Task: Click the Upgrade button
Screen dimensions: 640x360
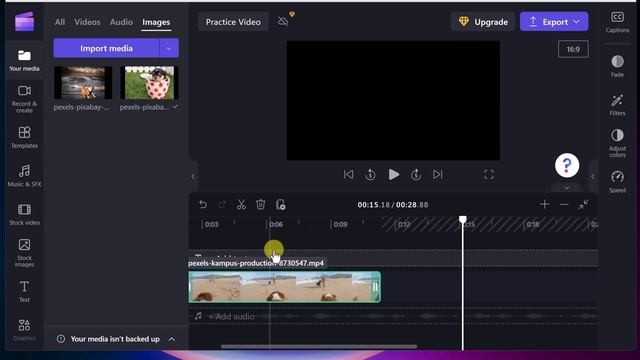Action: coord(483,22)
